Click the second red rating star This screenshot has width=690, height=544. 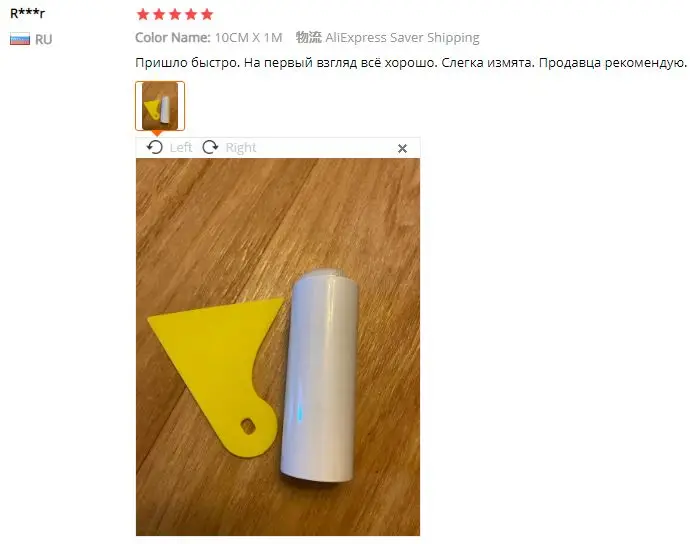pos(159,15)
